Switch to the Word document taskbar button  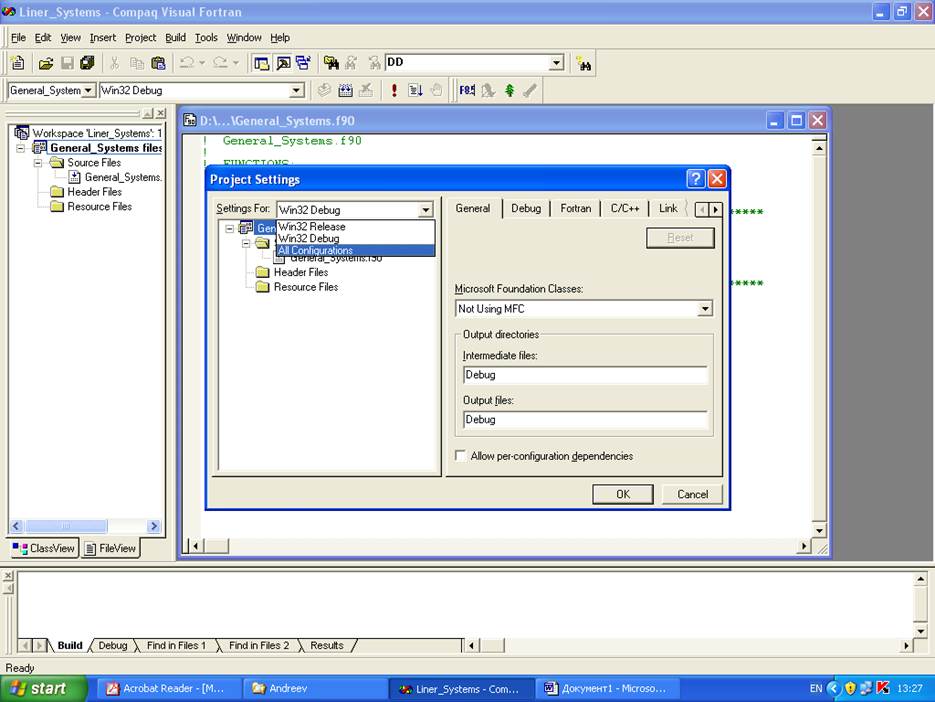pyautogui.click(x=606, y=688)
